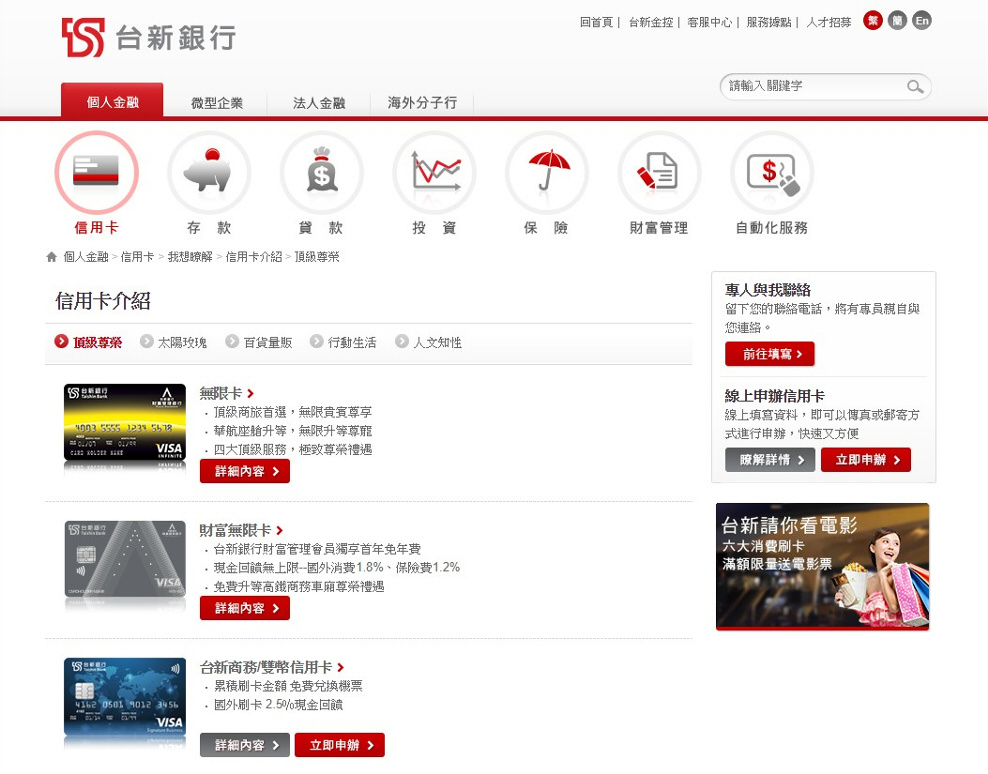This screenshot has height=774, width=988.
Task: Switch to the 微型企業 tab
Action: coord(217,103)
